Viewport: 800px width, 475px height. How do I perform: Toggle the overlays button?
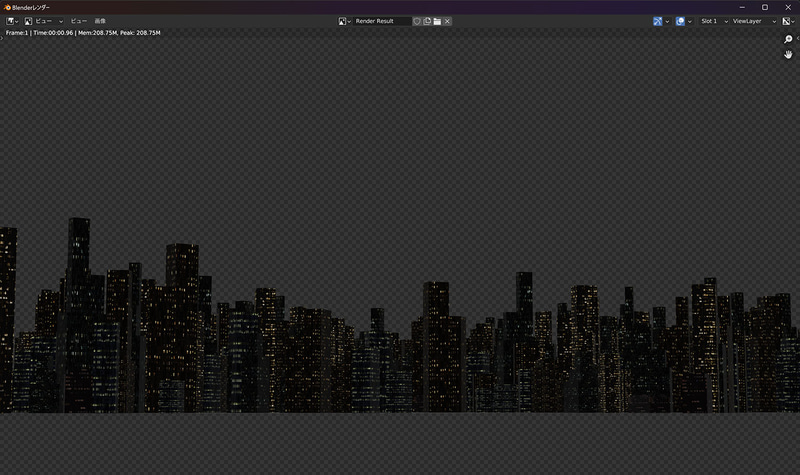point(680,21)
